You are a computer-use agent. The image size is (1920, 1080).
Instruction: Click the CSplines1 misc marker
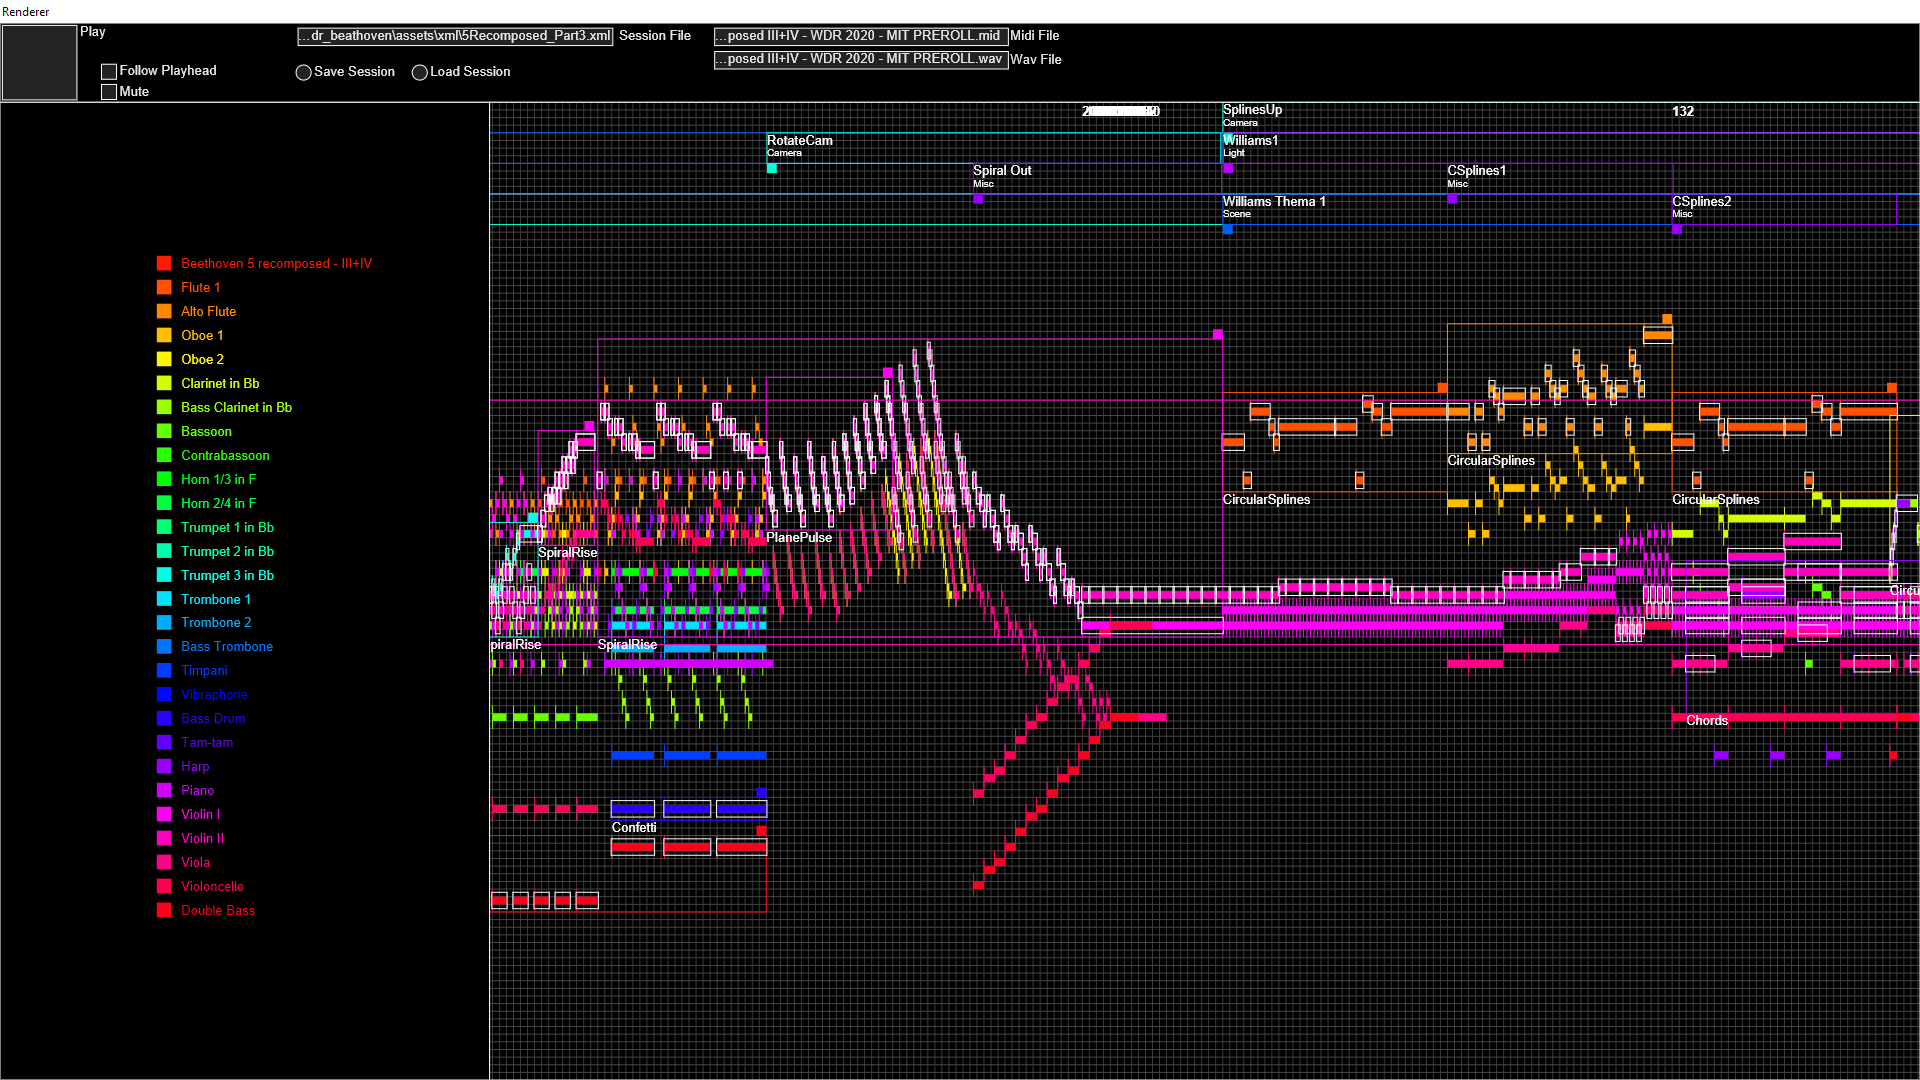pos(1452,199)
